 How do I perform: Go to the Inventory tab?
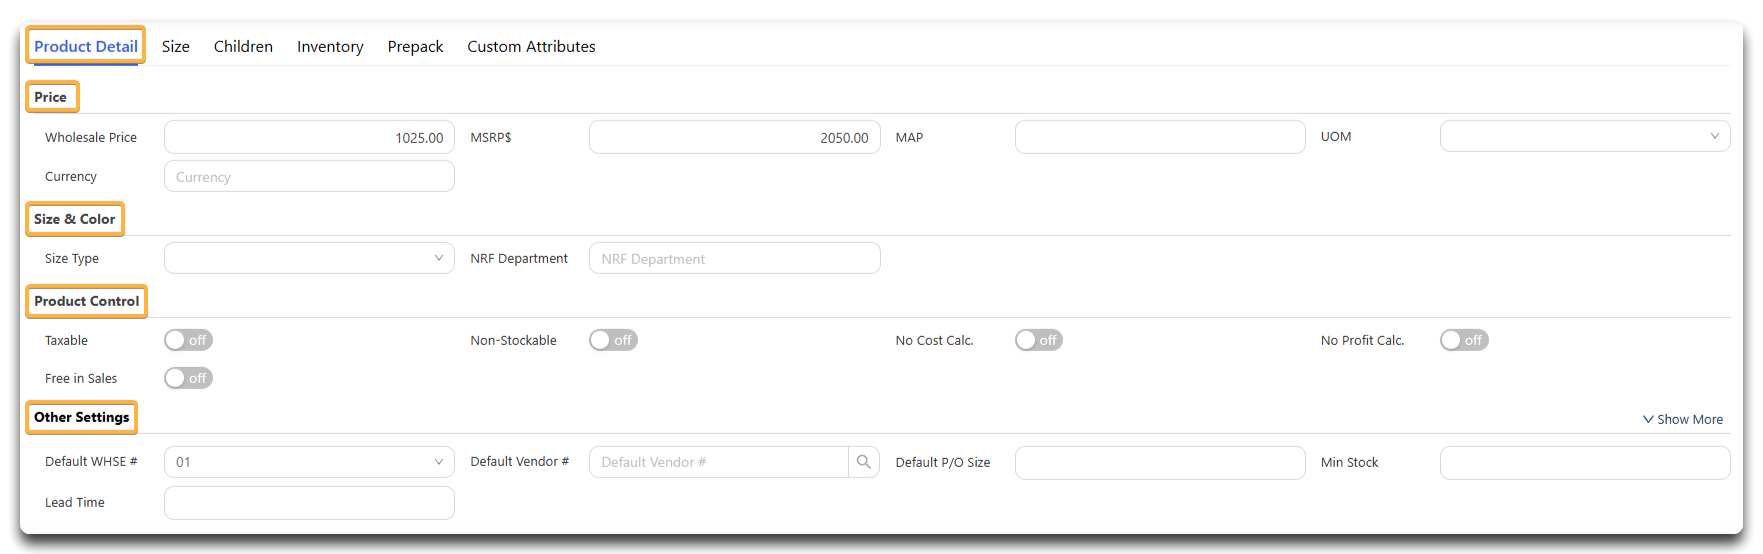point(330,46)
